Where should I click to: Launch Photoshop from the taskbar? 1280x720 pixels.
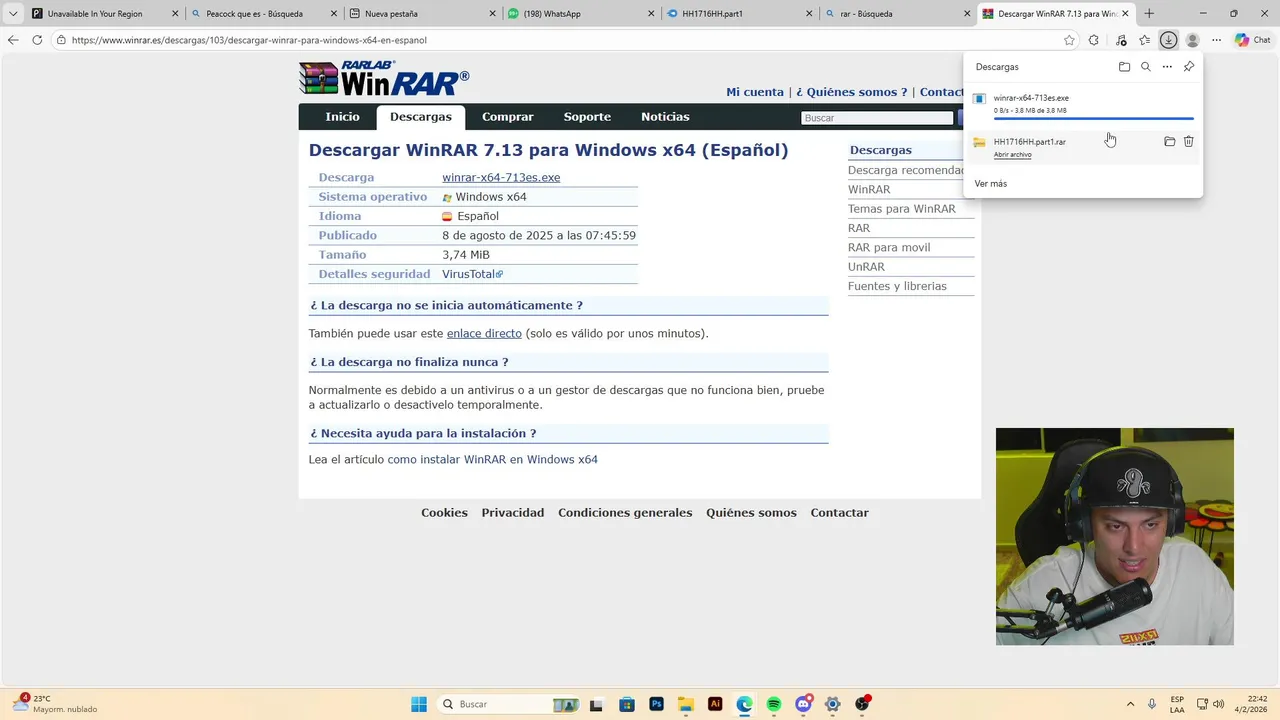(657, 704)
